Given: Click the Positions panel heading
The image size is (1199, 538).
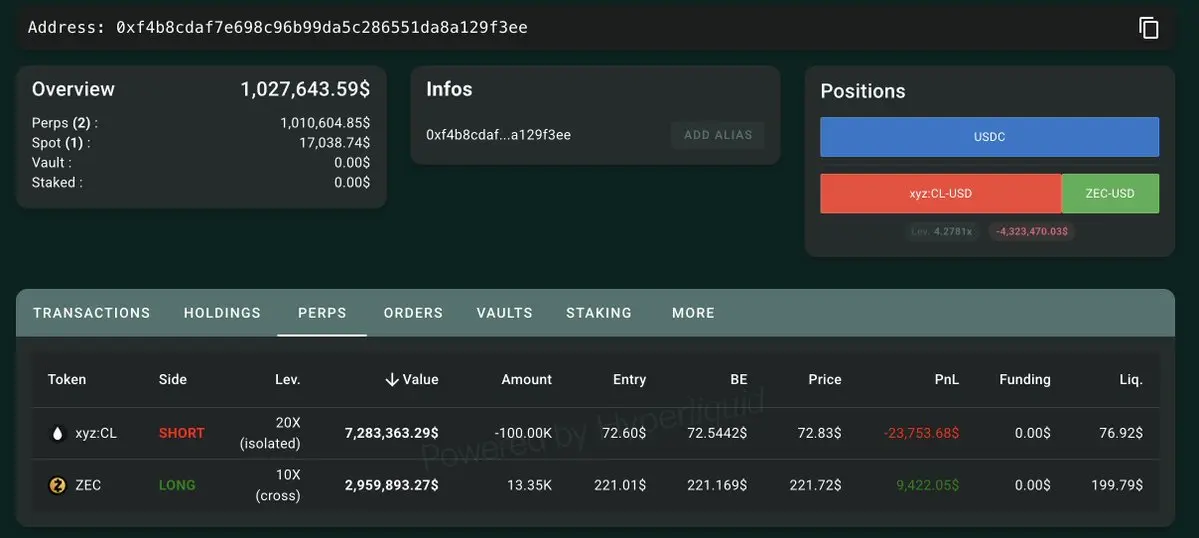Looking at the screenshot, I should click(863, 91).
